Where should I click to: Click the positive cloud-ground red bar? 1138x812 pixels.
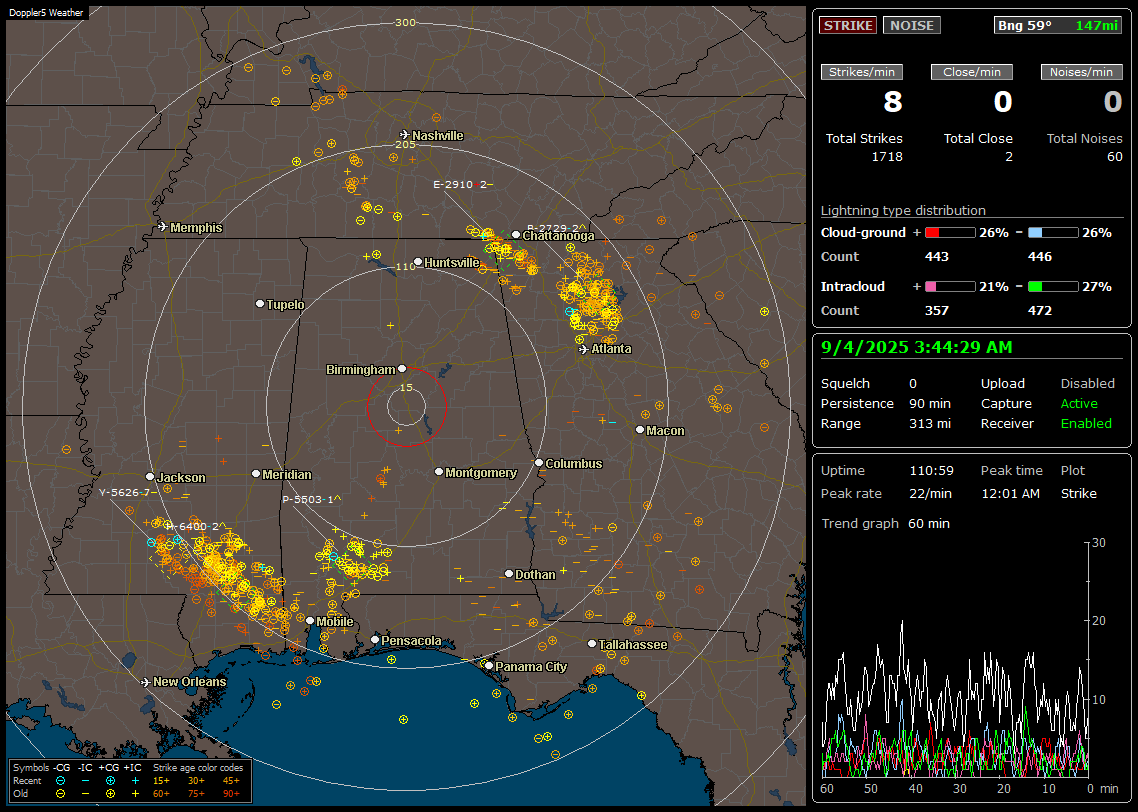coord(950,233)
